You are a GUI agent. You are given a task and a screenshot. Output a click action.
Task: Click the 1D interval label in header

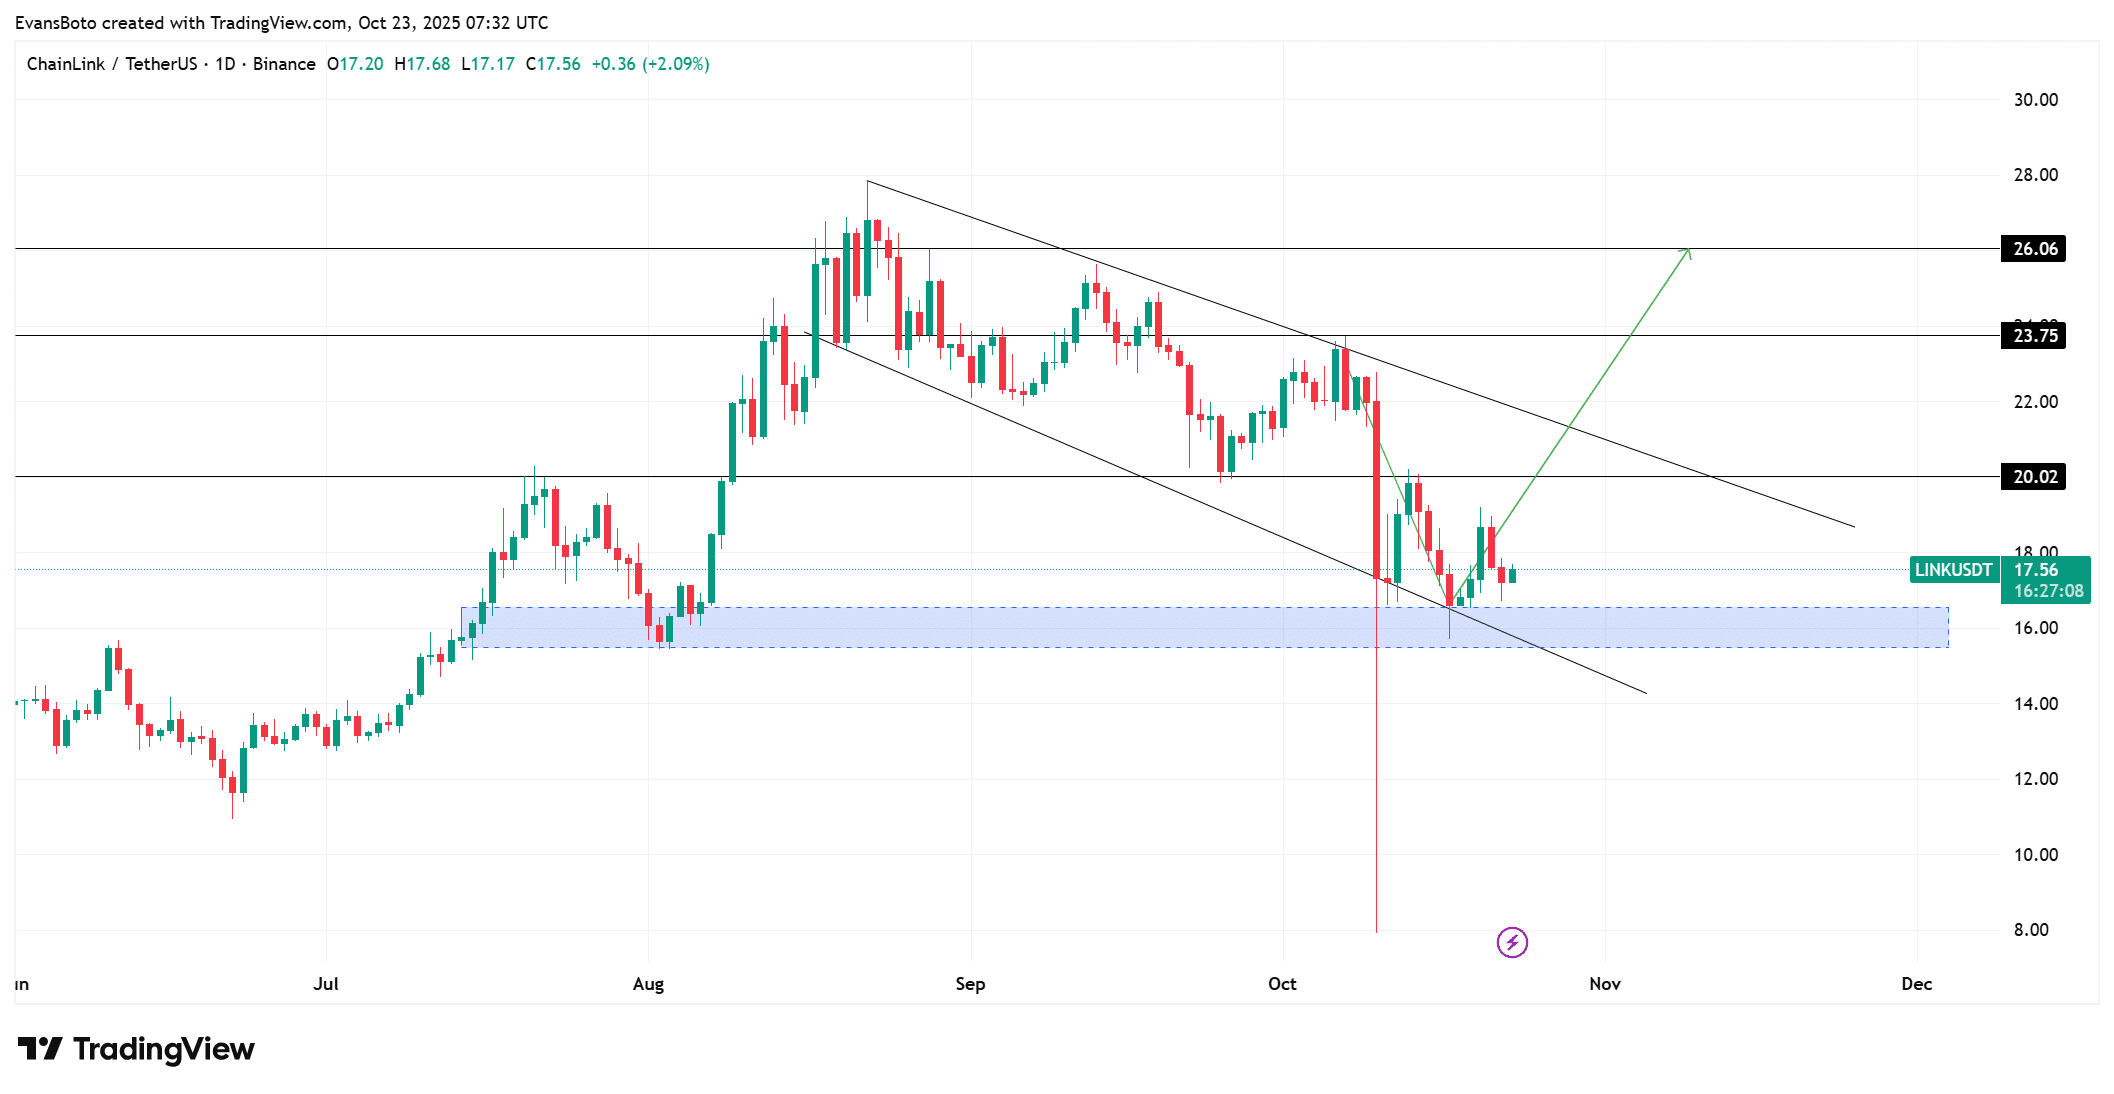click(x=225, y=64)
